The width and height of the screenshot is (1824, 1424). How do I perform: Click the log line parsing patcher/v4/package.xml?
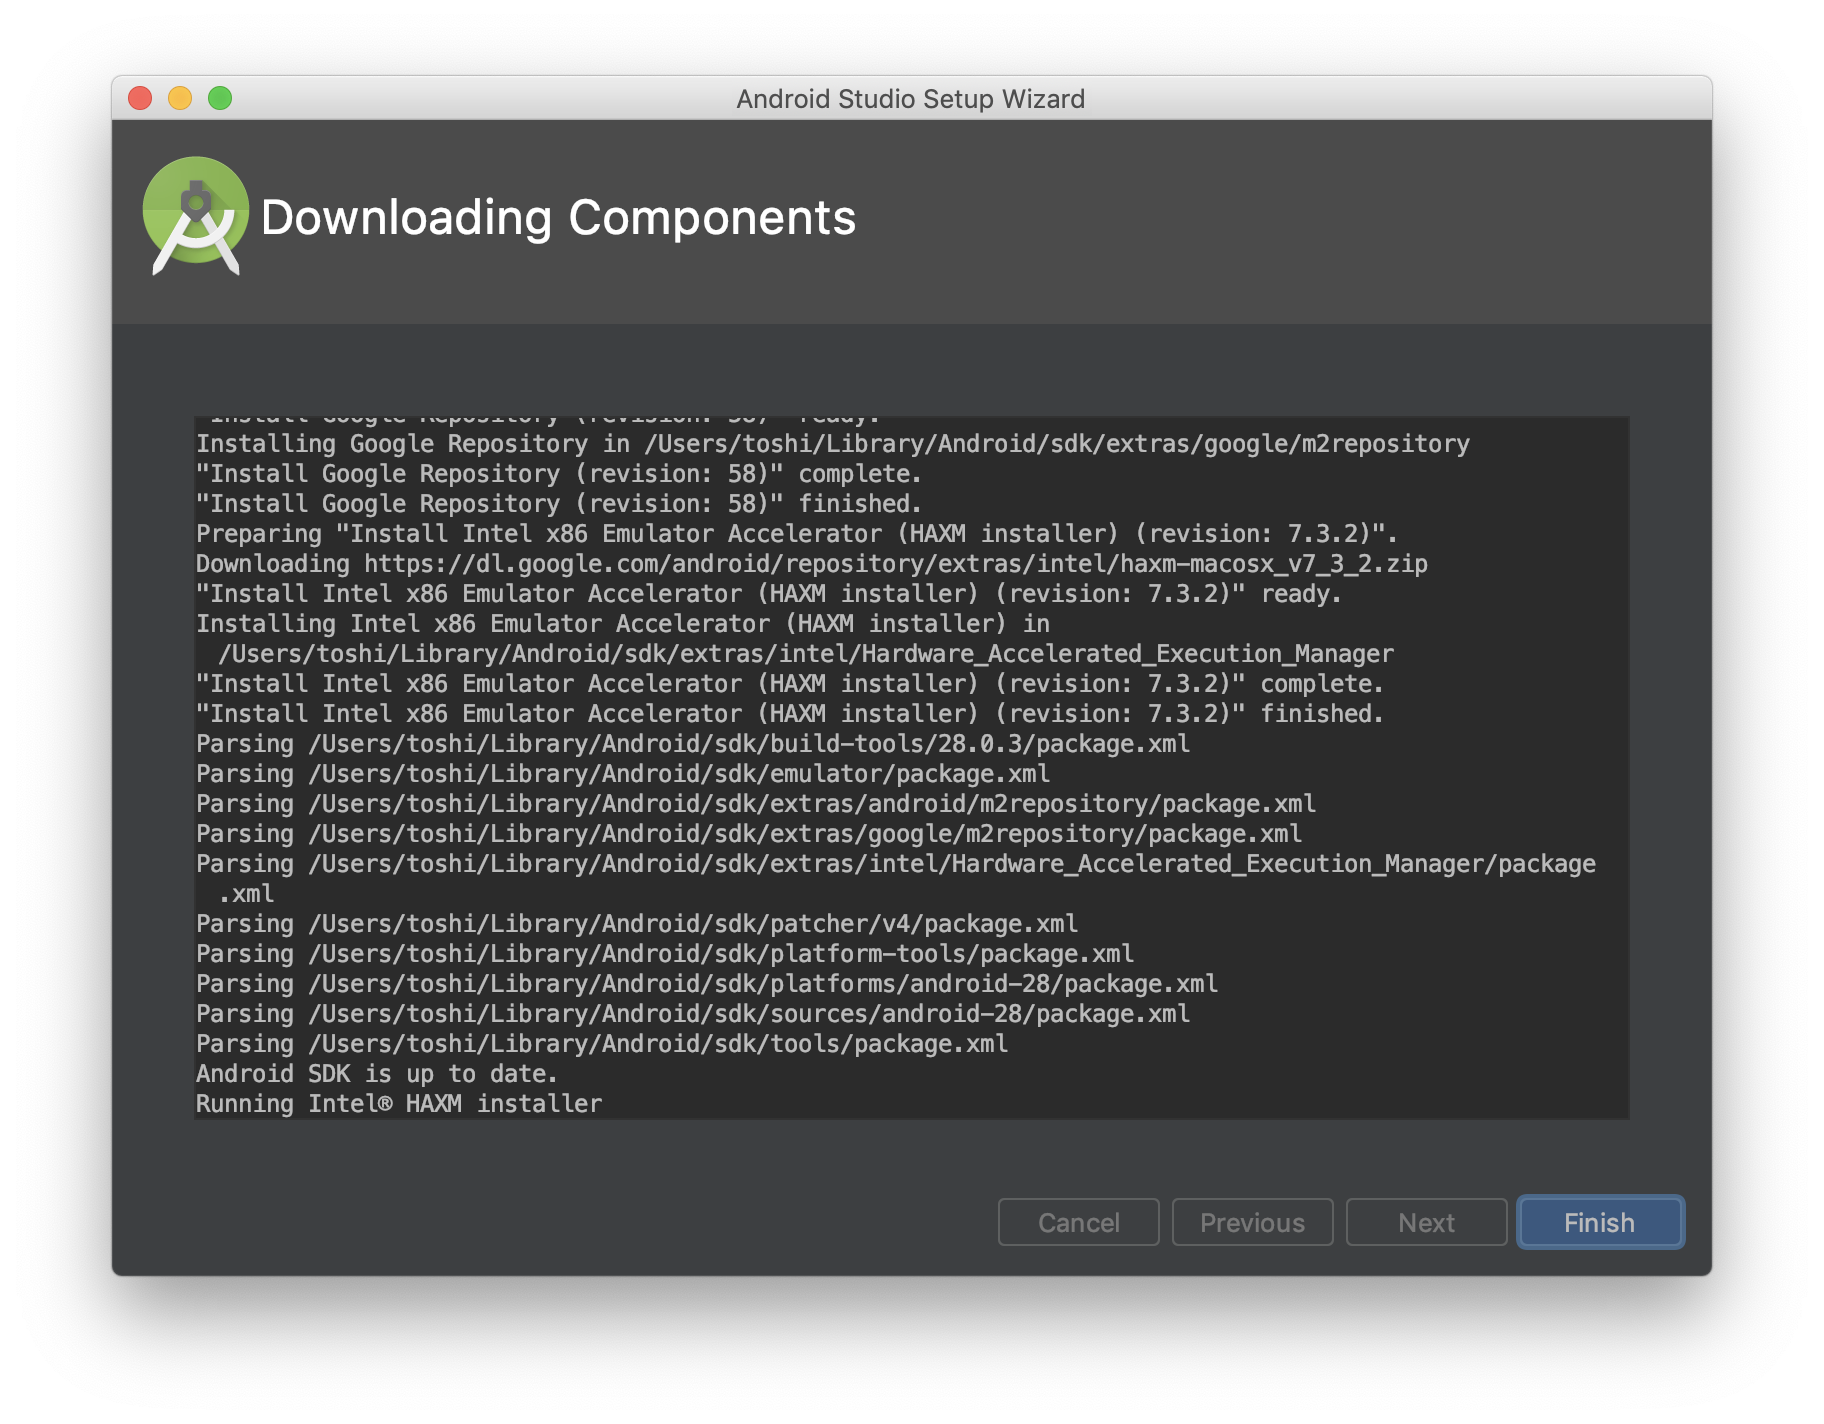(637, 924)
